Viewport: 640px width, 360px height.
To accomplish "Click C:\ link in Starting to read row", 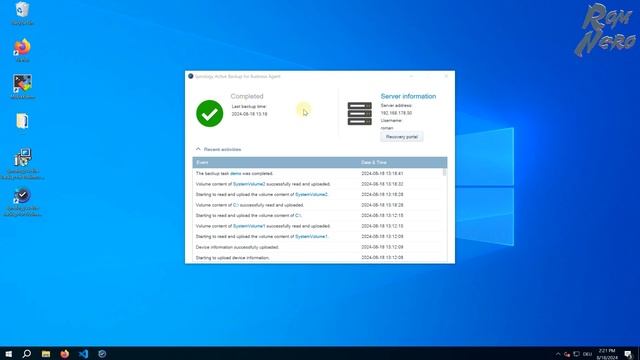I will [x=298, y=216].
